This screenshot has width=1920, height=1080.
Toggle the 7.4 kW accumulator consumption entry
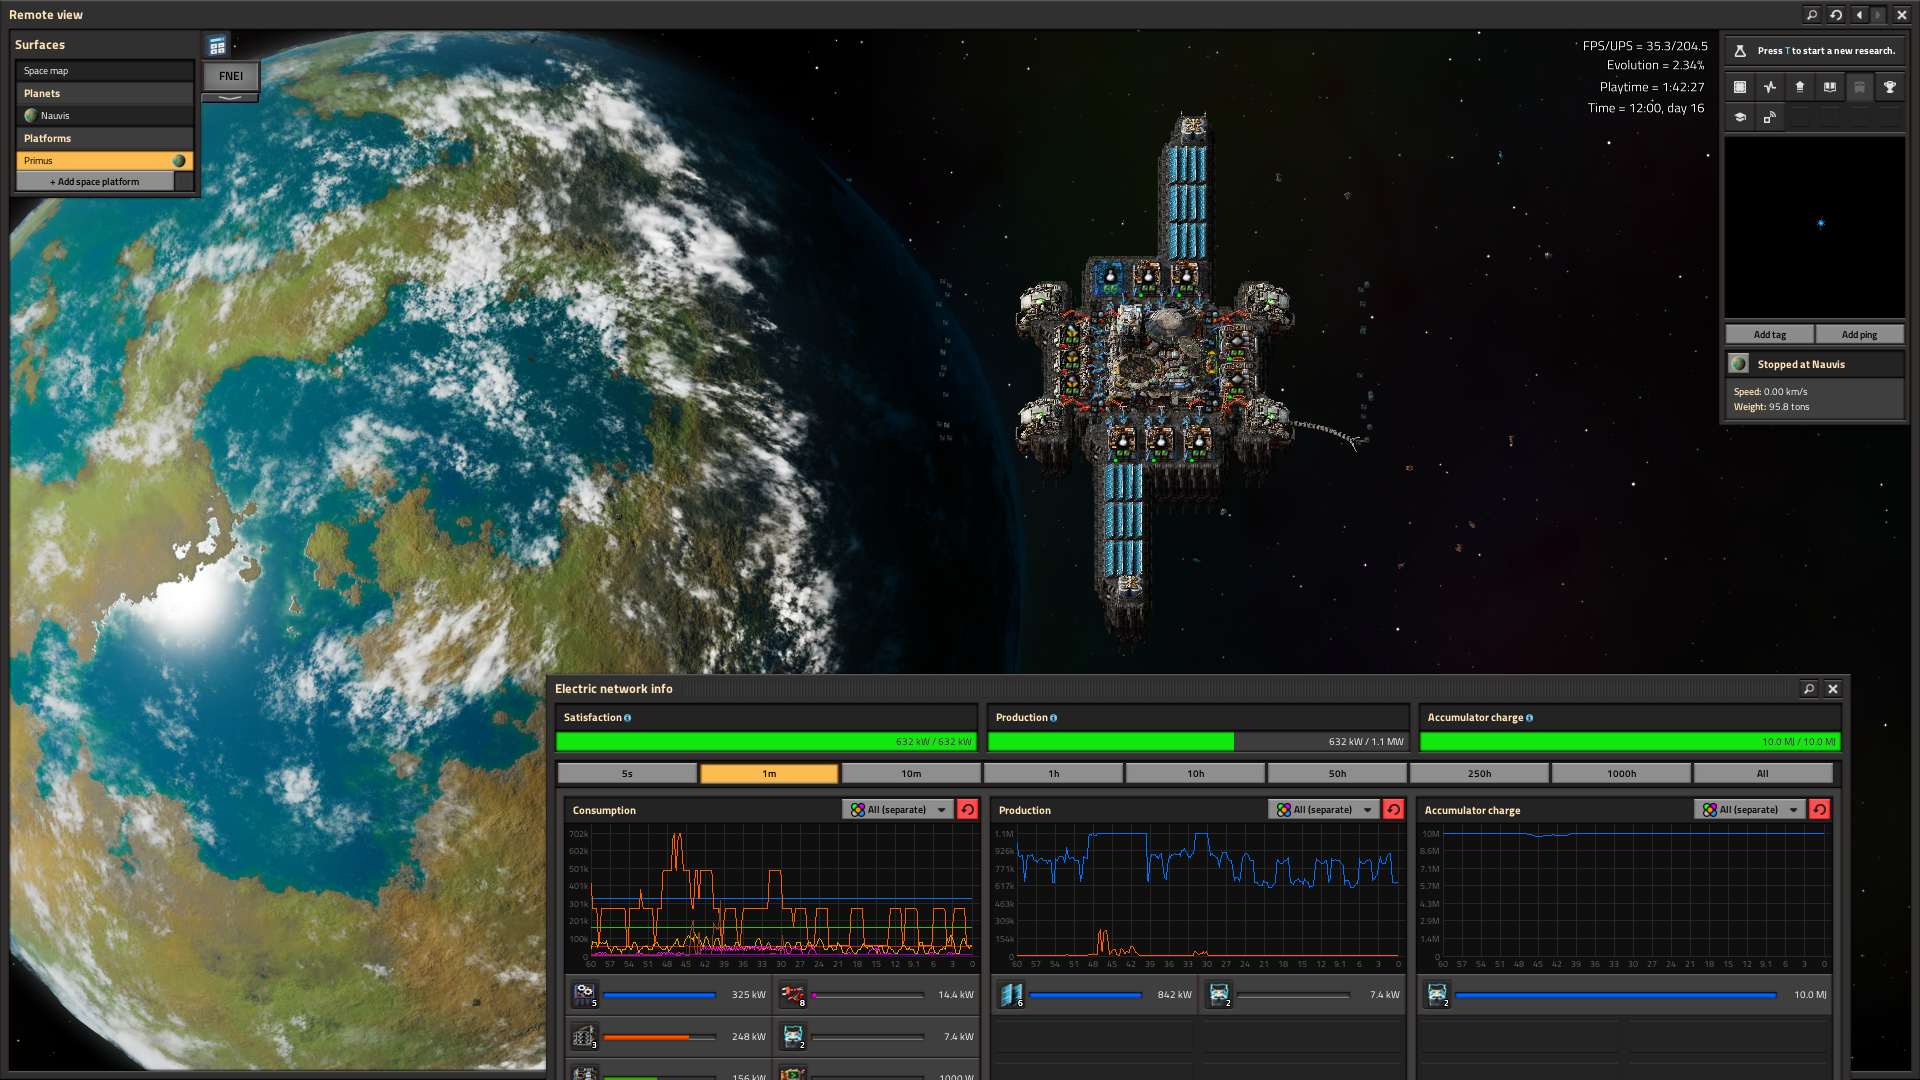(877, 1037)
